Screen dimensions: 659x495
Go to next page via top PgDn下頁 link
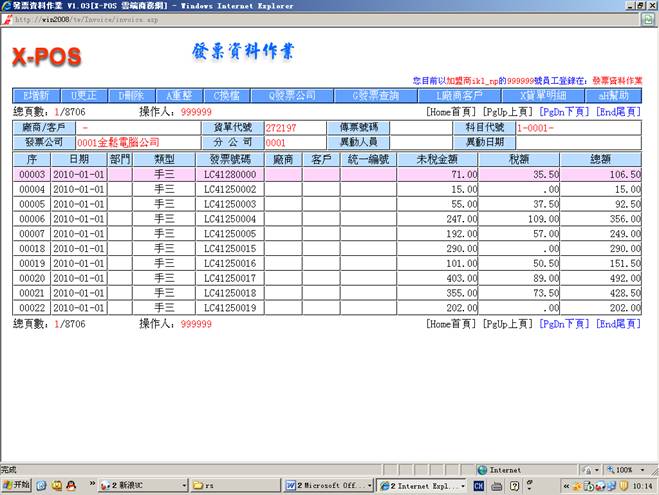564,112
